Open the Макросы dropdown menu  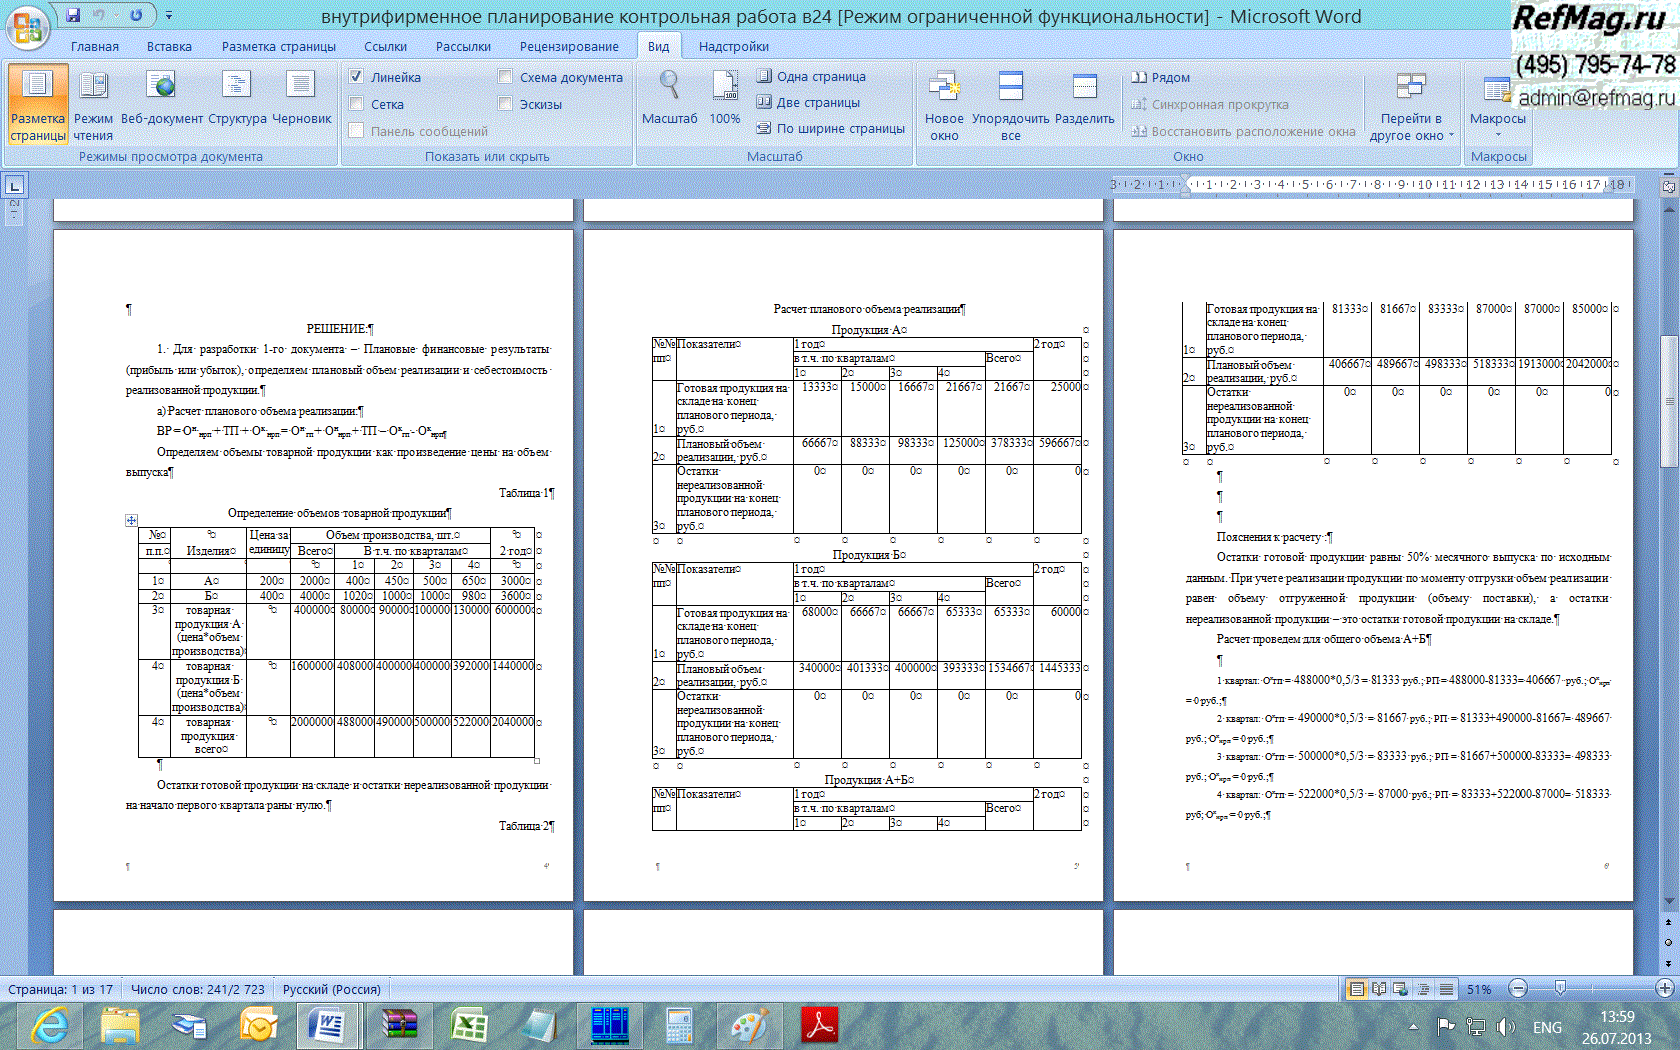coord(1497,100)
